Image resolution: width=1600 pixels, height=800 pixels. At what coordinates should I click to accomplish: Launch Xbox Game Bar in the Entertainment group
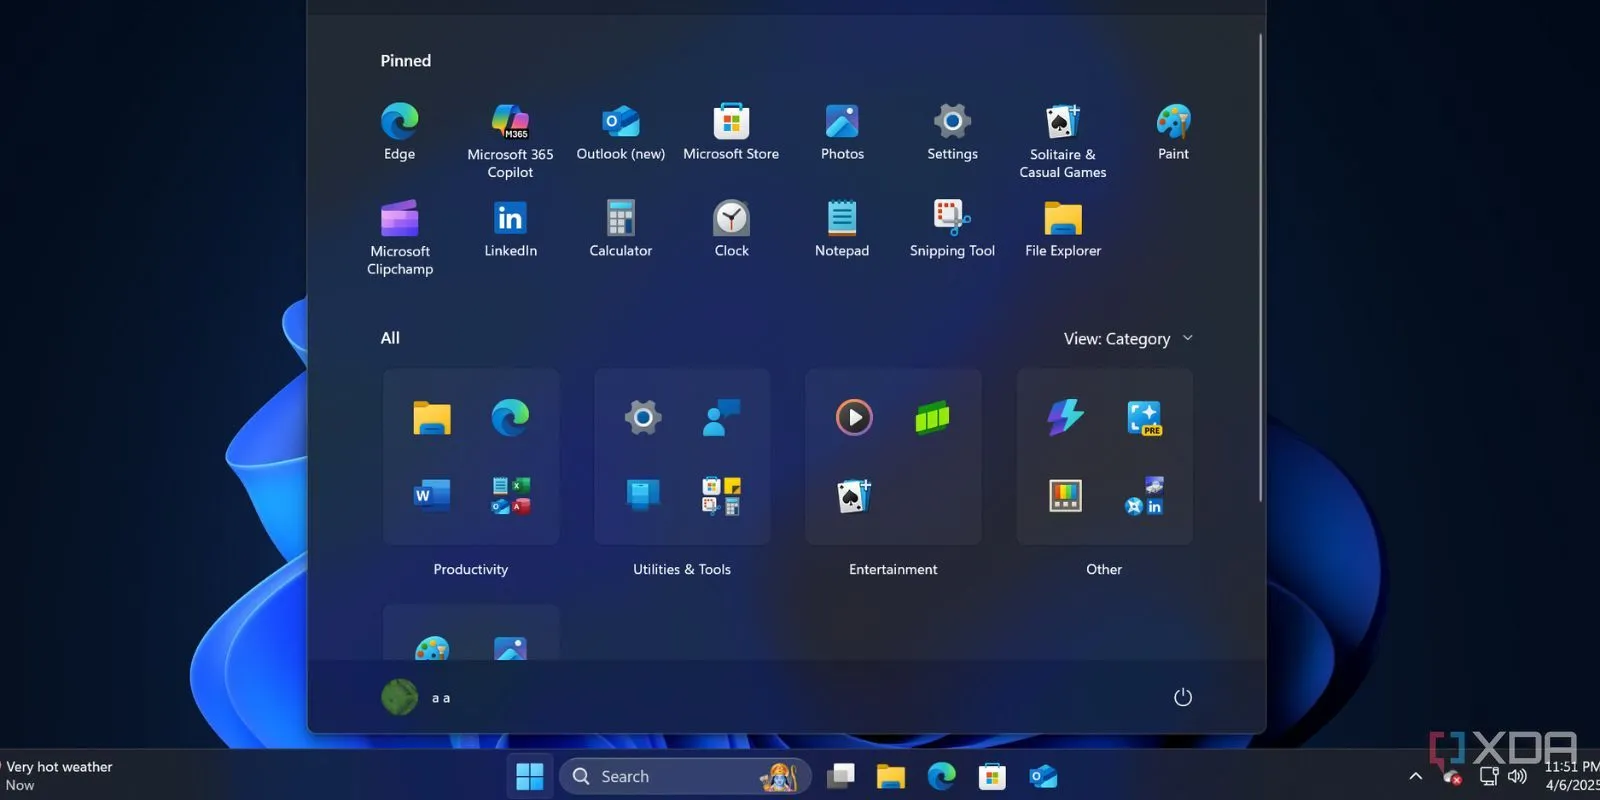point(932,417)
